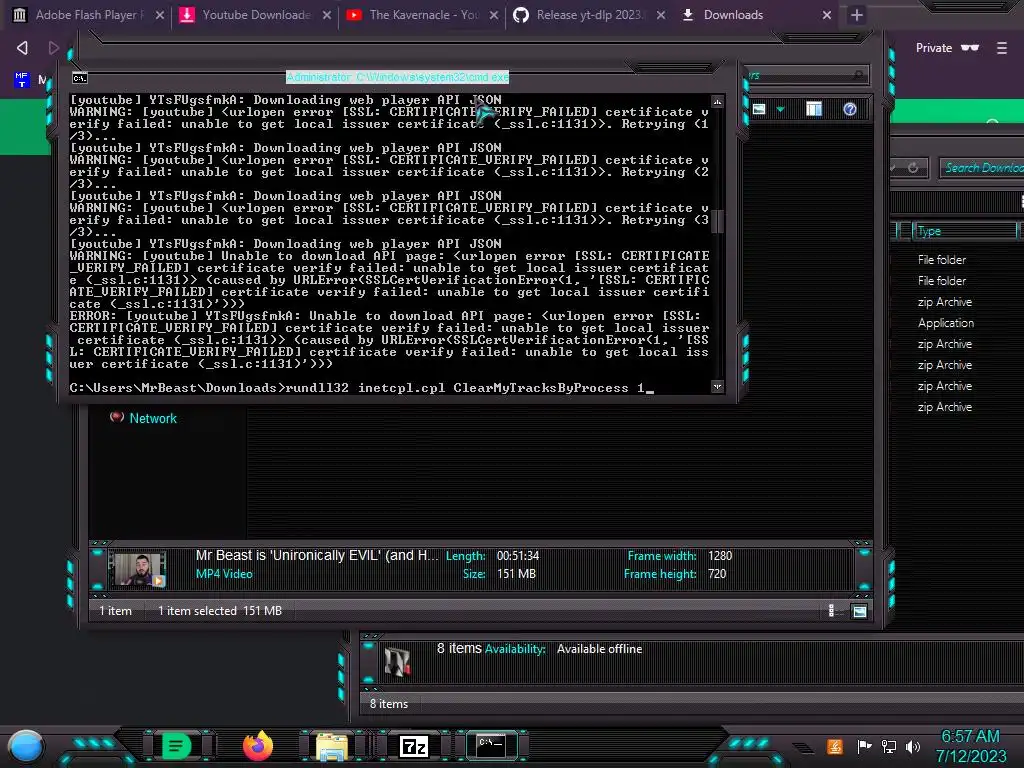Screen dimensions: 1024x768
Task: Close The Kavernacle tab
Action: pos(494,15)
